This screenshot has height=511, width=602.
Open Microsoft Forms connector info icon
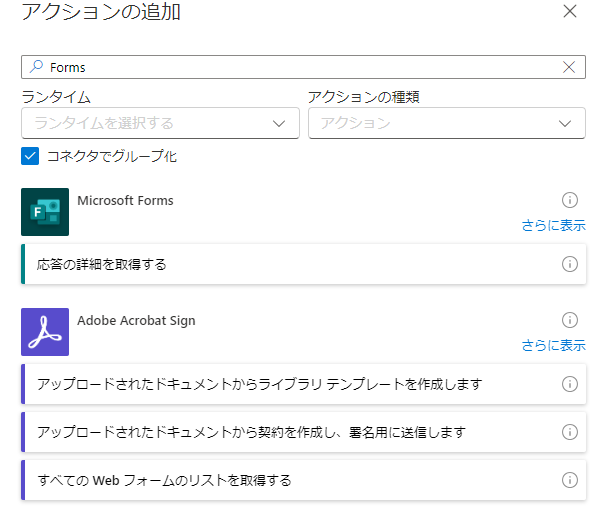pos(570,200)
